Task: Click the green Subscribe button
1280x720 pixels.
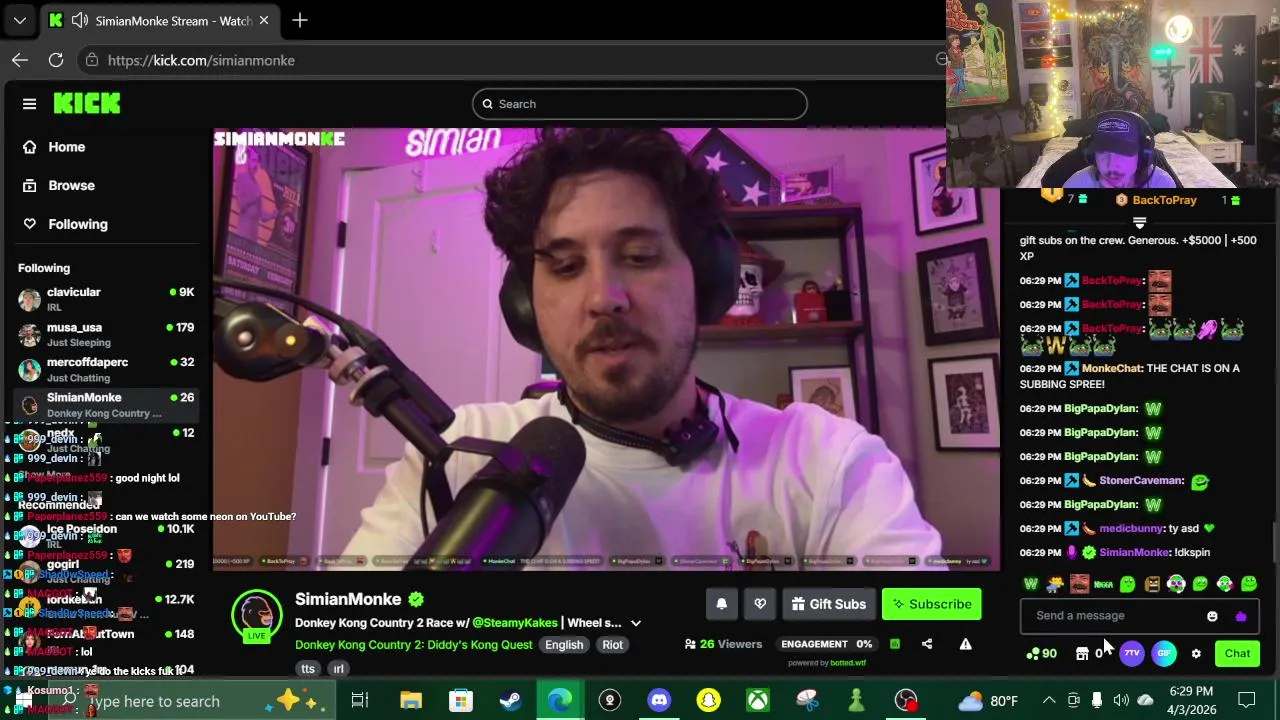Action: click(x=932, y=604)
